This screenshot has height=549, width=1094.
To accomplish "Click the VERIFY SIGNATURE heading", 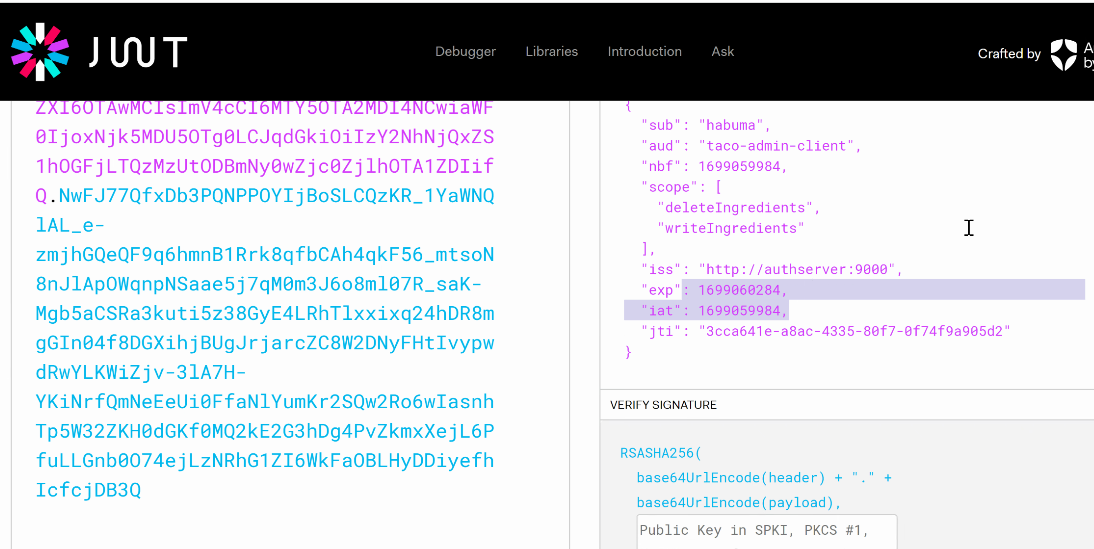I will click(x=663, y=405).
